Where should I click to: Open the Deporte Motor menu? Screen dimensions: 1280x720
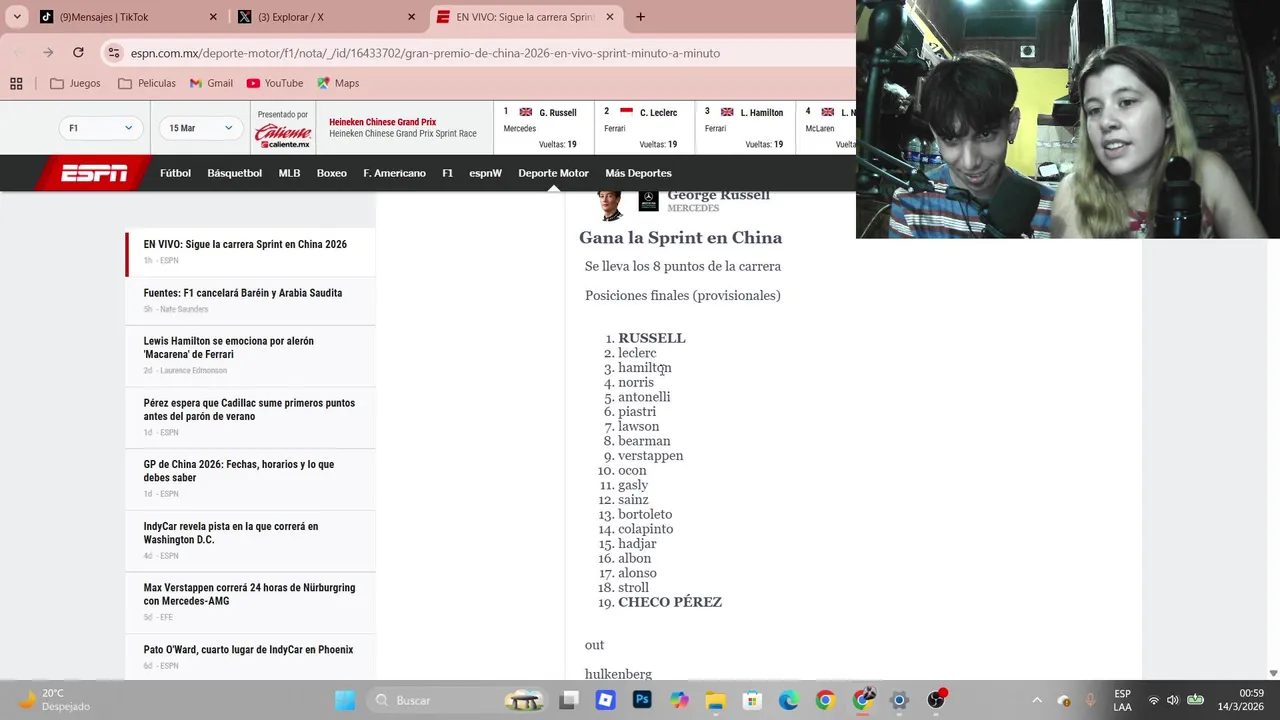coord(553,173)
